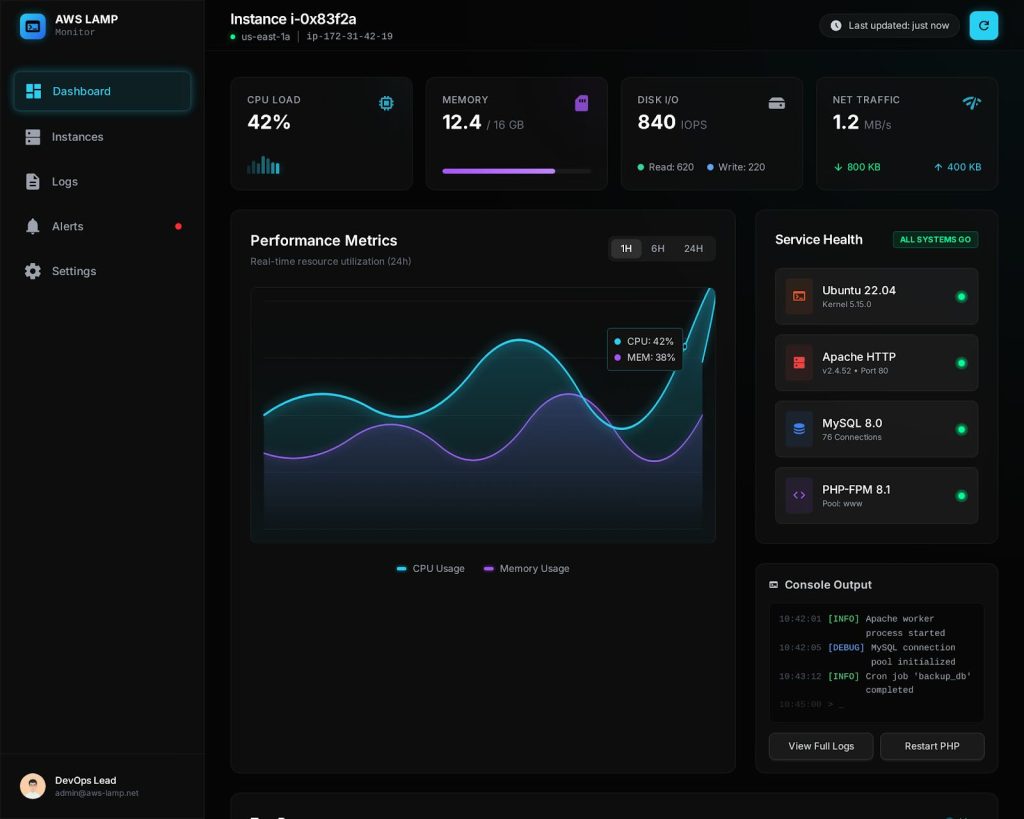
Task: Switch chart to 24H range
Action: click(693, 249)
